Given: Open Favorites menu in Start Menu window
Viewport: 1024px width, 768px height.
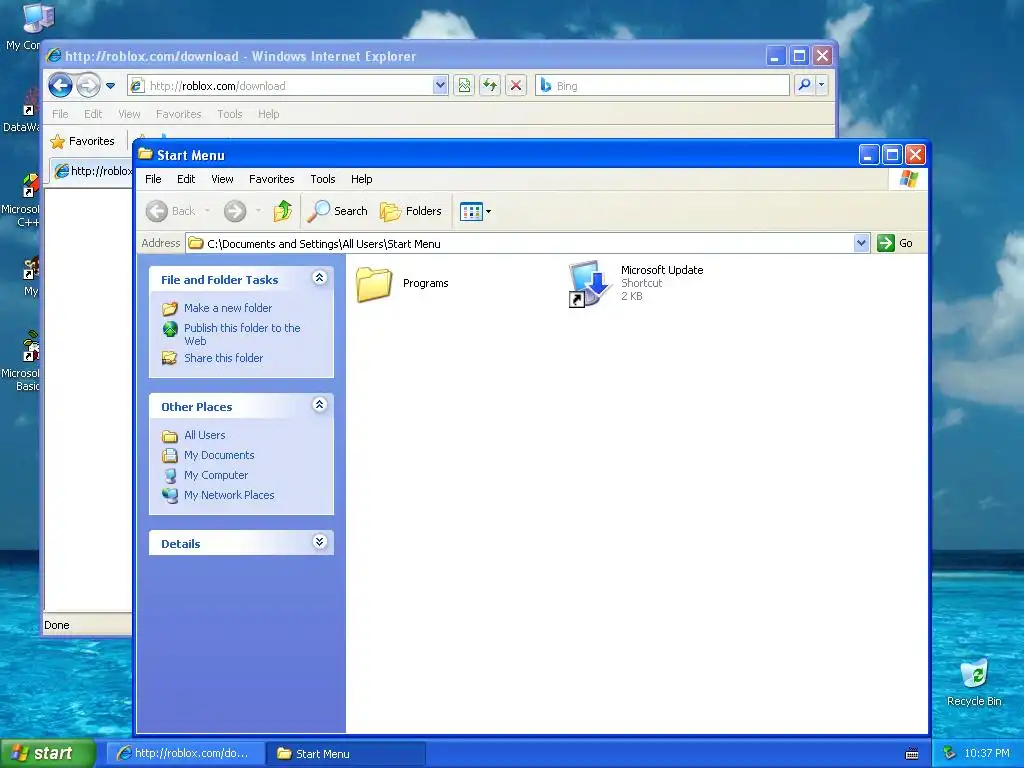Looking at the screenshot, I should (272, 179).
